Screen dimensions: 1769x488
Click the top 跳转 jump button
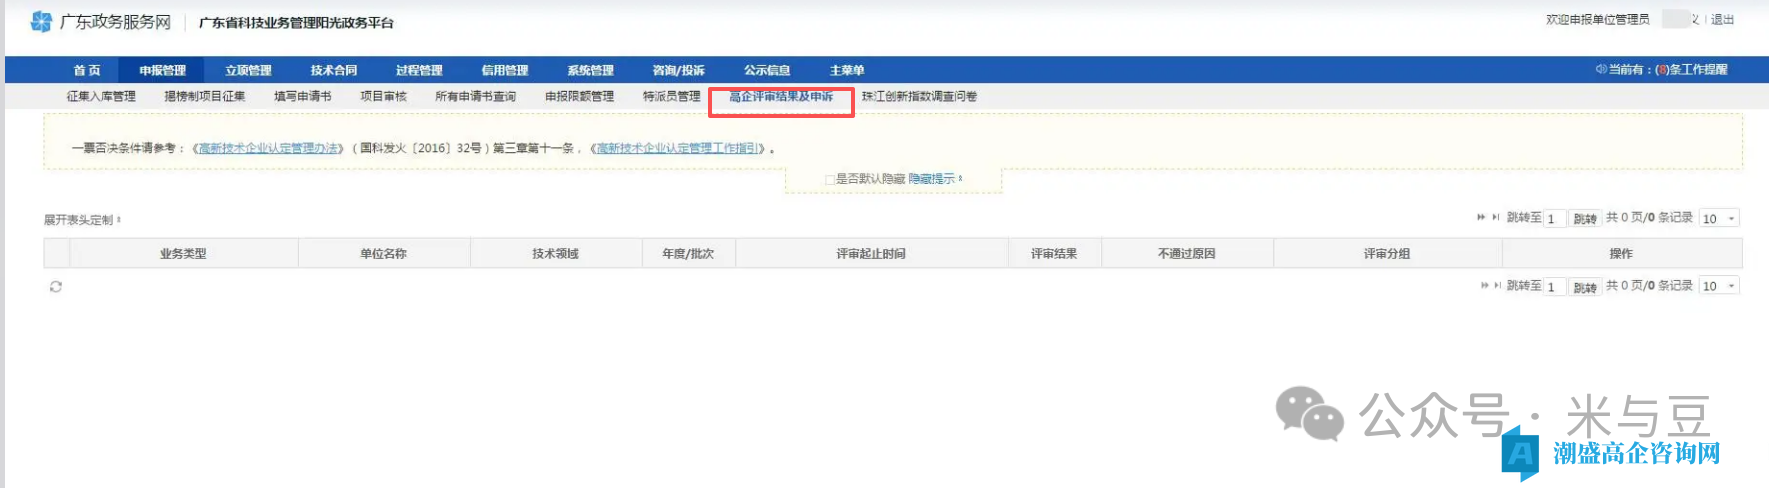coord(1584,219)
